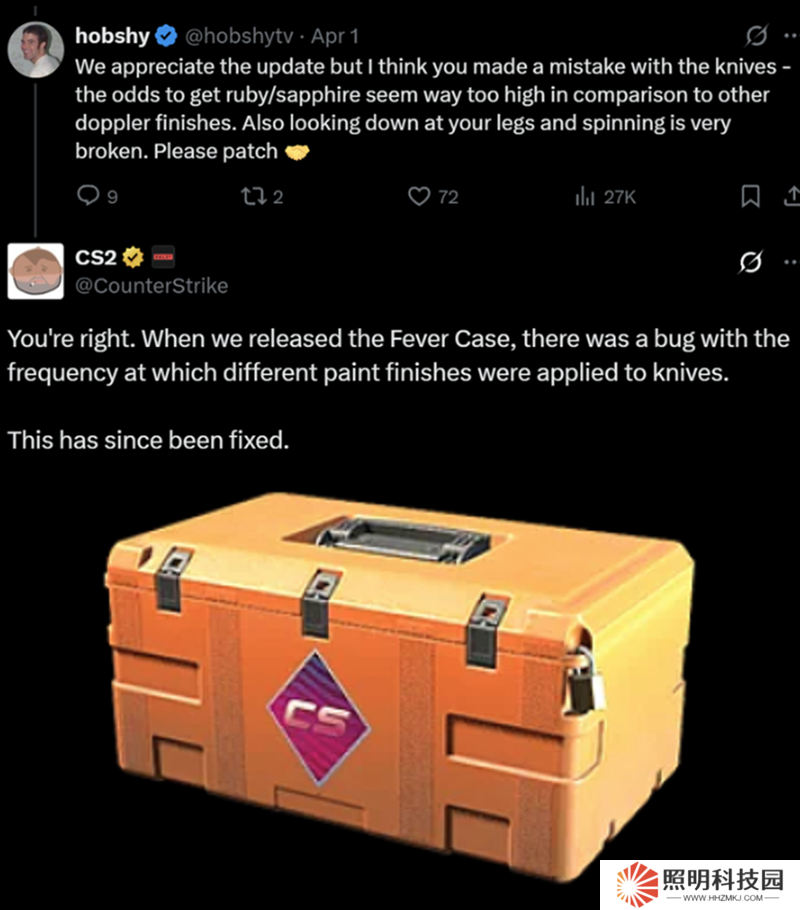Click the CS2 display name

click(x=96, y=257)
